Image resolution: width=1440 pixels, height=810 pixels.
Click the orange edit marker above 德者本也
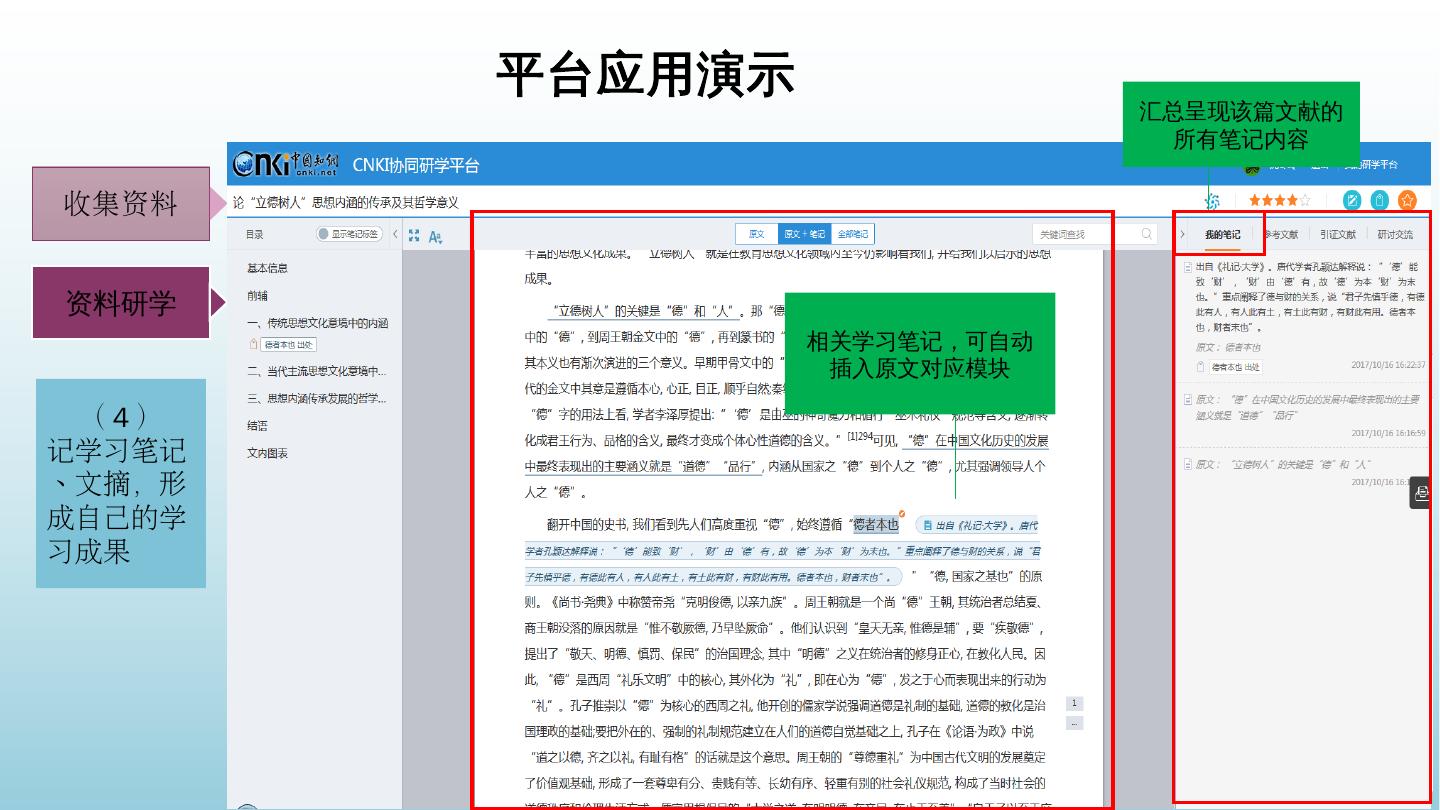902,514
